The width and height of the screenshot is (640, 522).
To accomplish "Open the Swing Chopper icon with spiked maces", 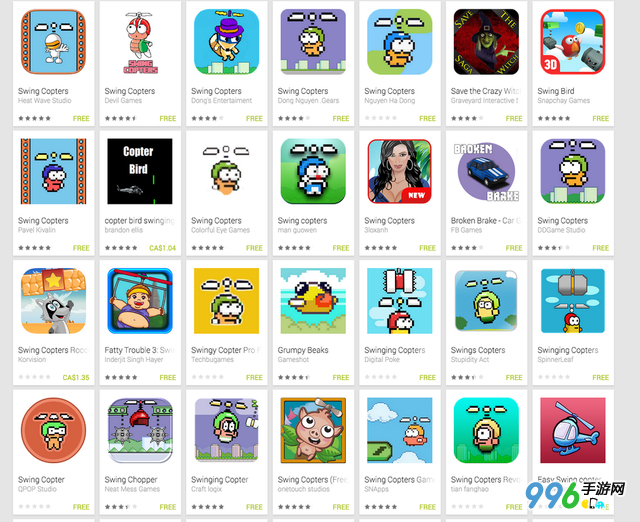I will (x=140, y=430).
